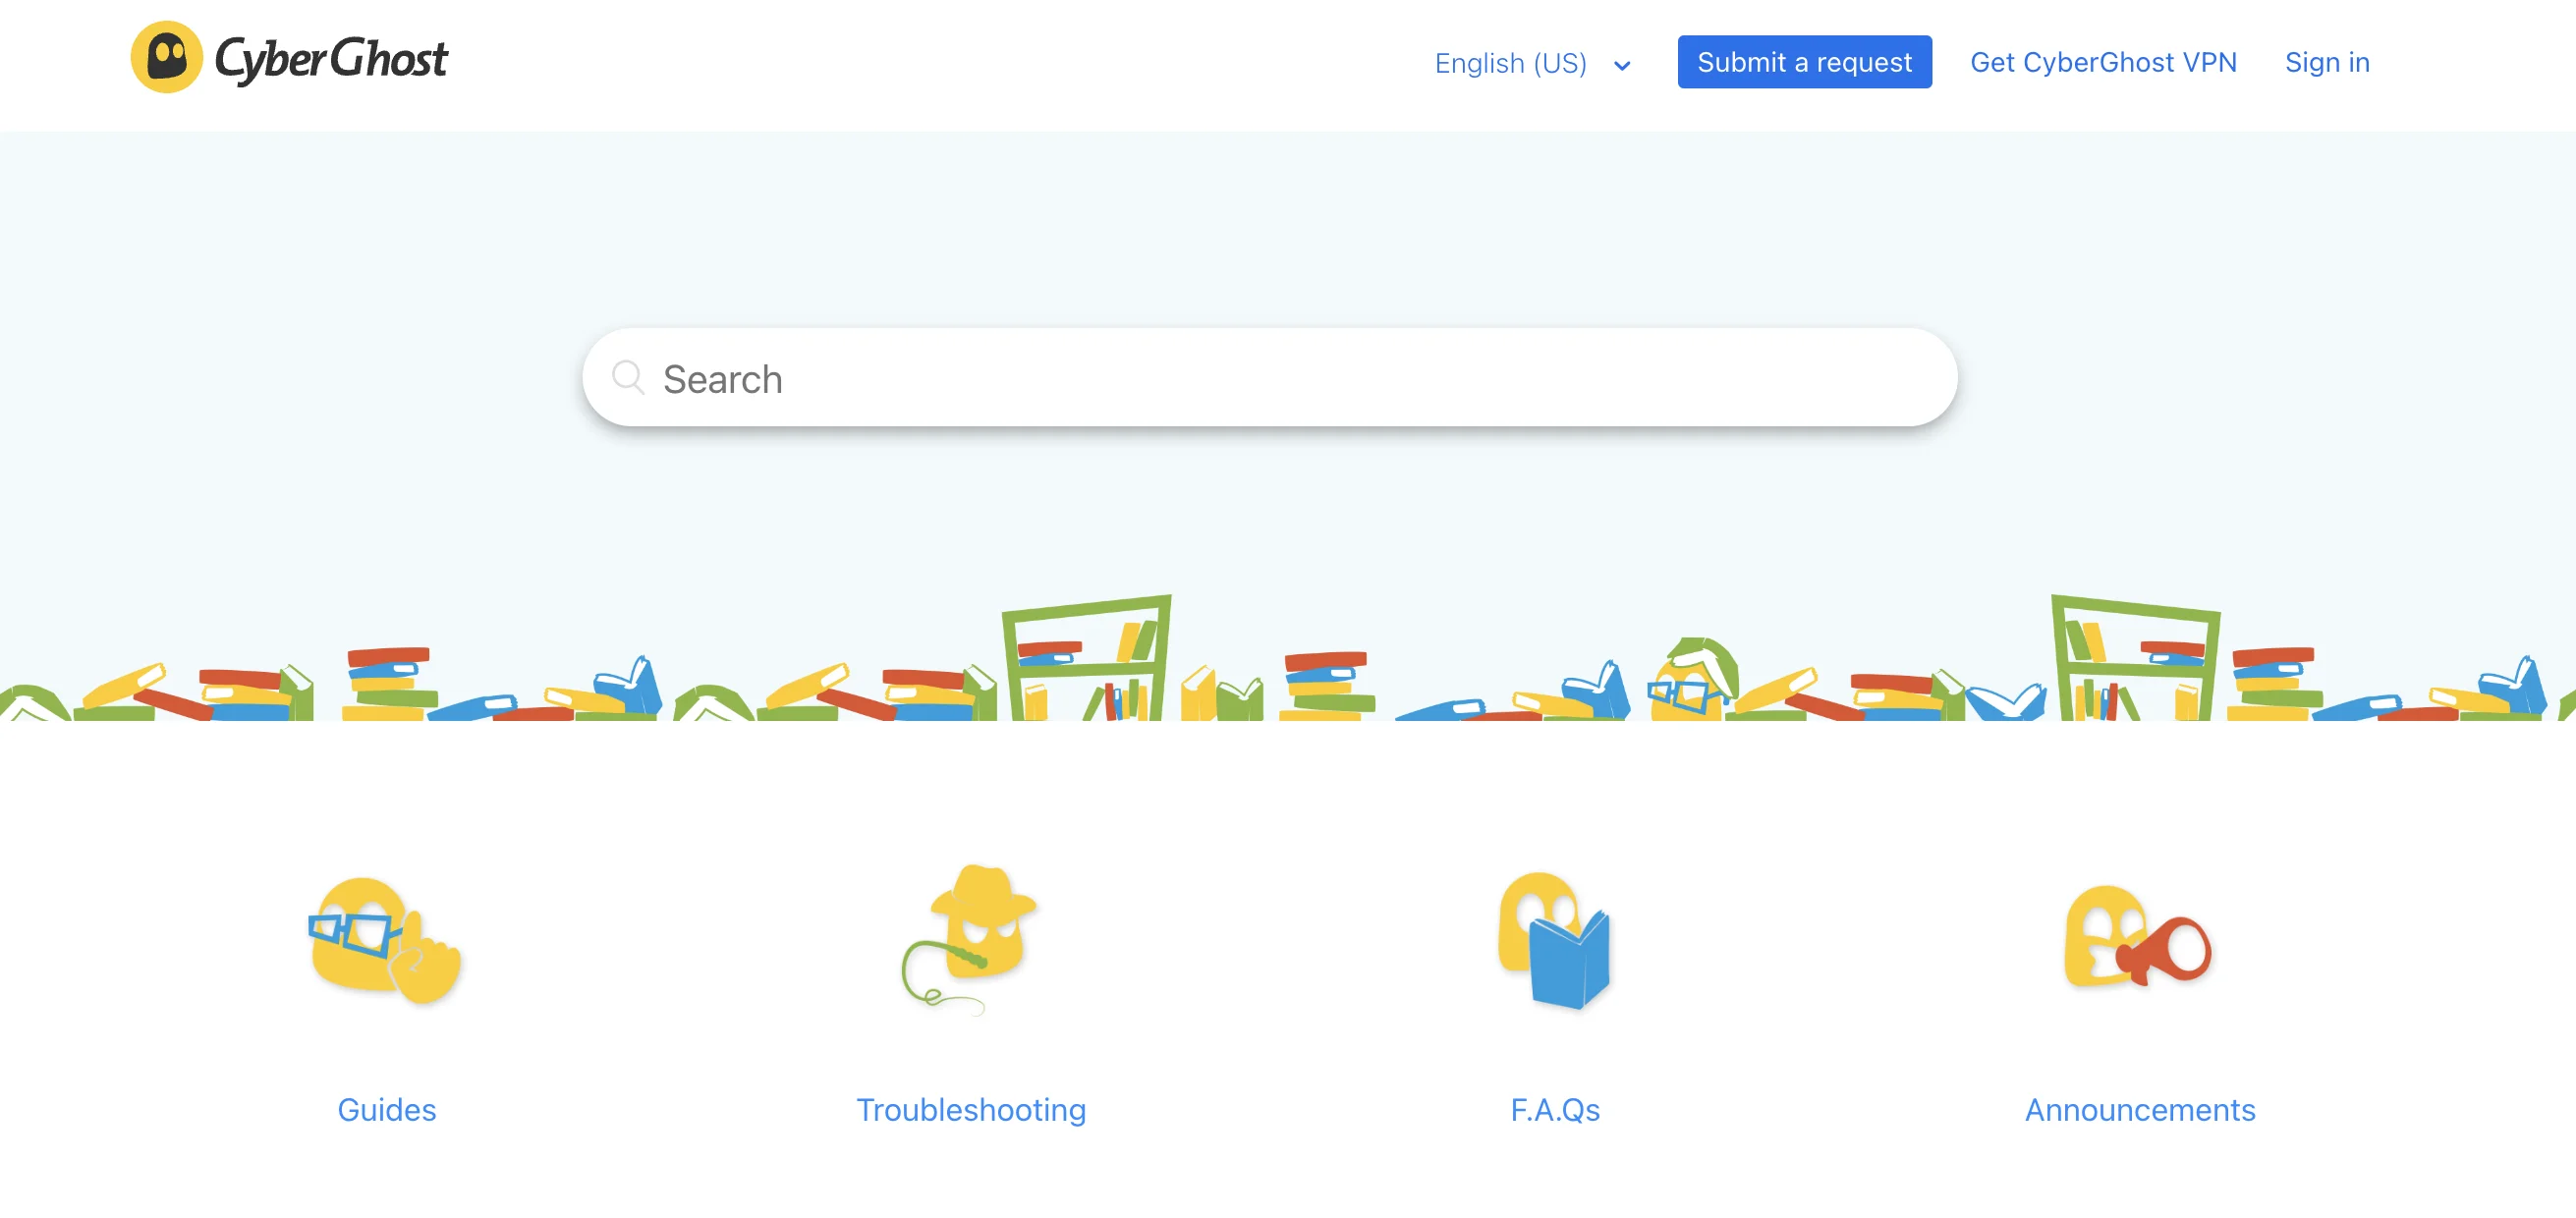The image size is (2576, 1218).
Task: Click the magnifying glass search icon
Action: [627, 378]
